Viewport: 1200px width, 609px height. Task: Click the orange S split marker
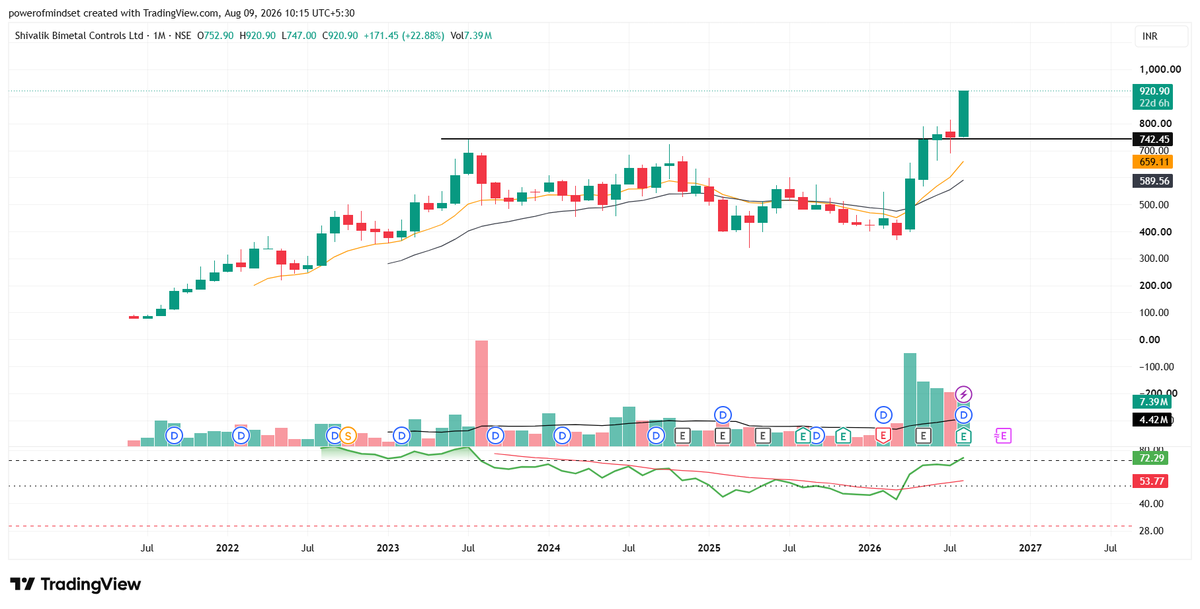[348, 435]
